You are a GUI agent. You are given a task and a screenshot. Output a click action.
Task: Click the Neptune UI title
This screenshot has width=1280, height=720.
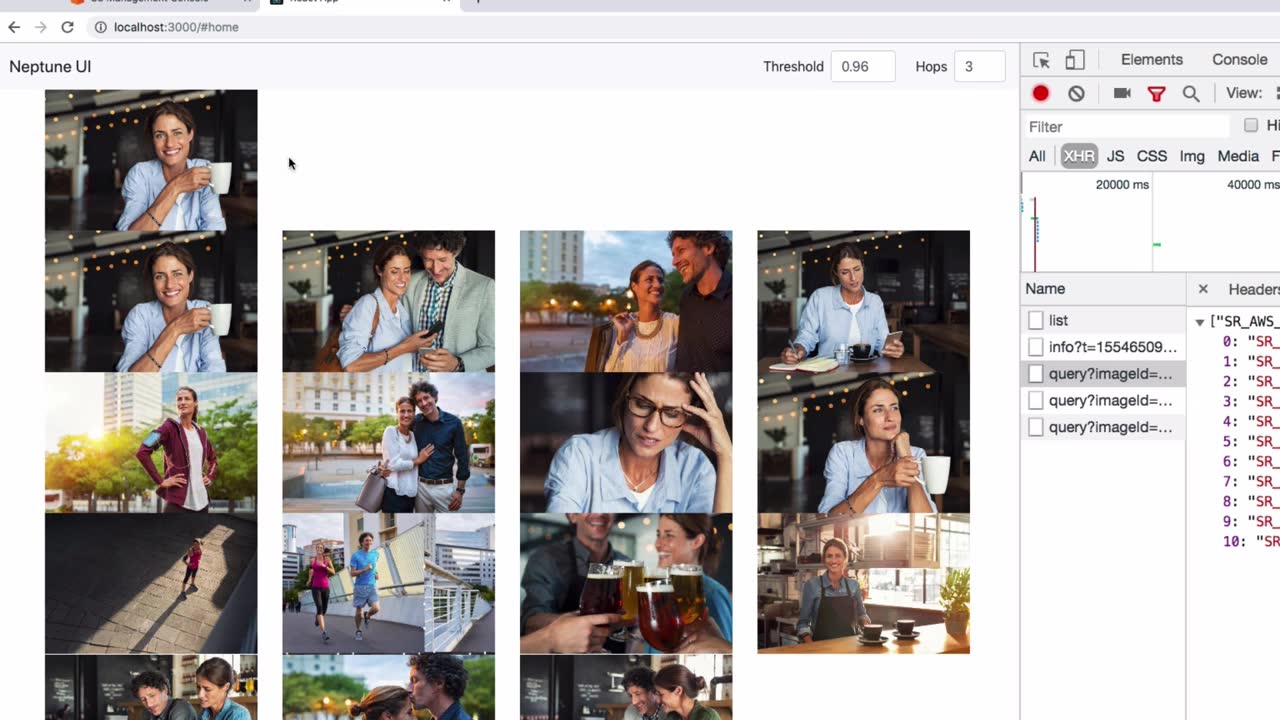[50, 67]
